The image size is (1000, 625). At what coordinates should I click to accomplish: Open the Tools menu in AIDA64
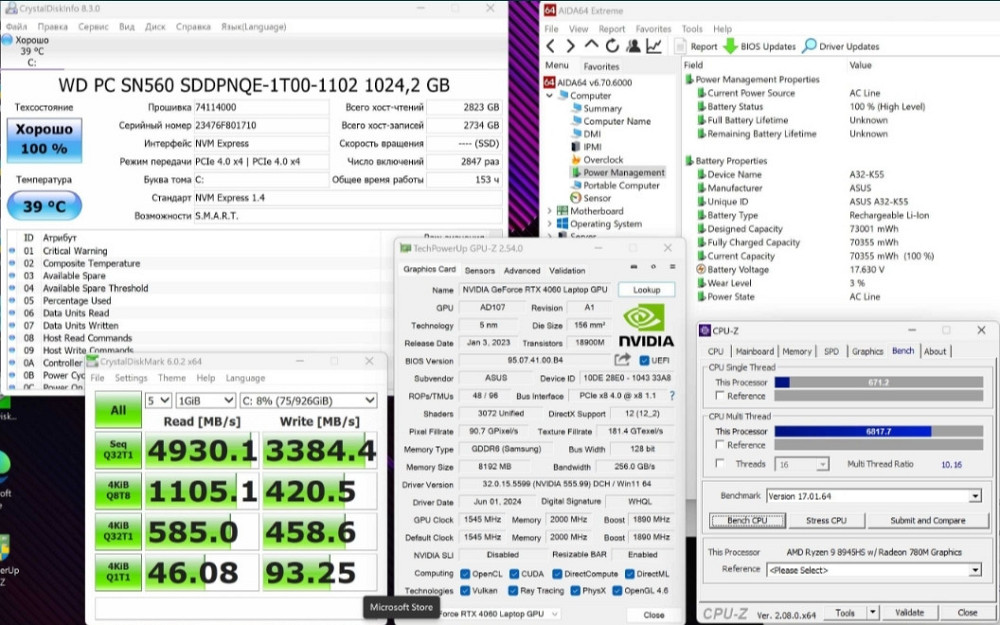click(692, 29)
